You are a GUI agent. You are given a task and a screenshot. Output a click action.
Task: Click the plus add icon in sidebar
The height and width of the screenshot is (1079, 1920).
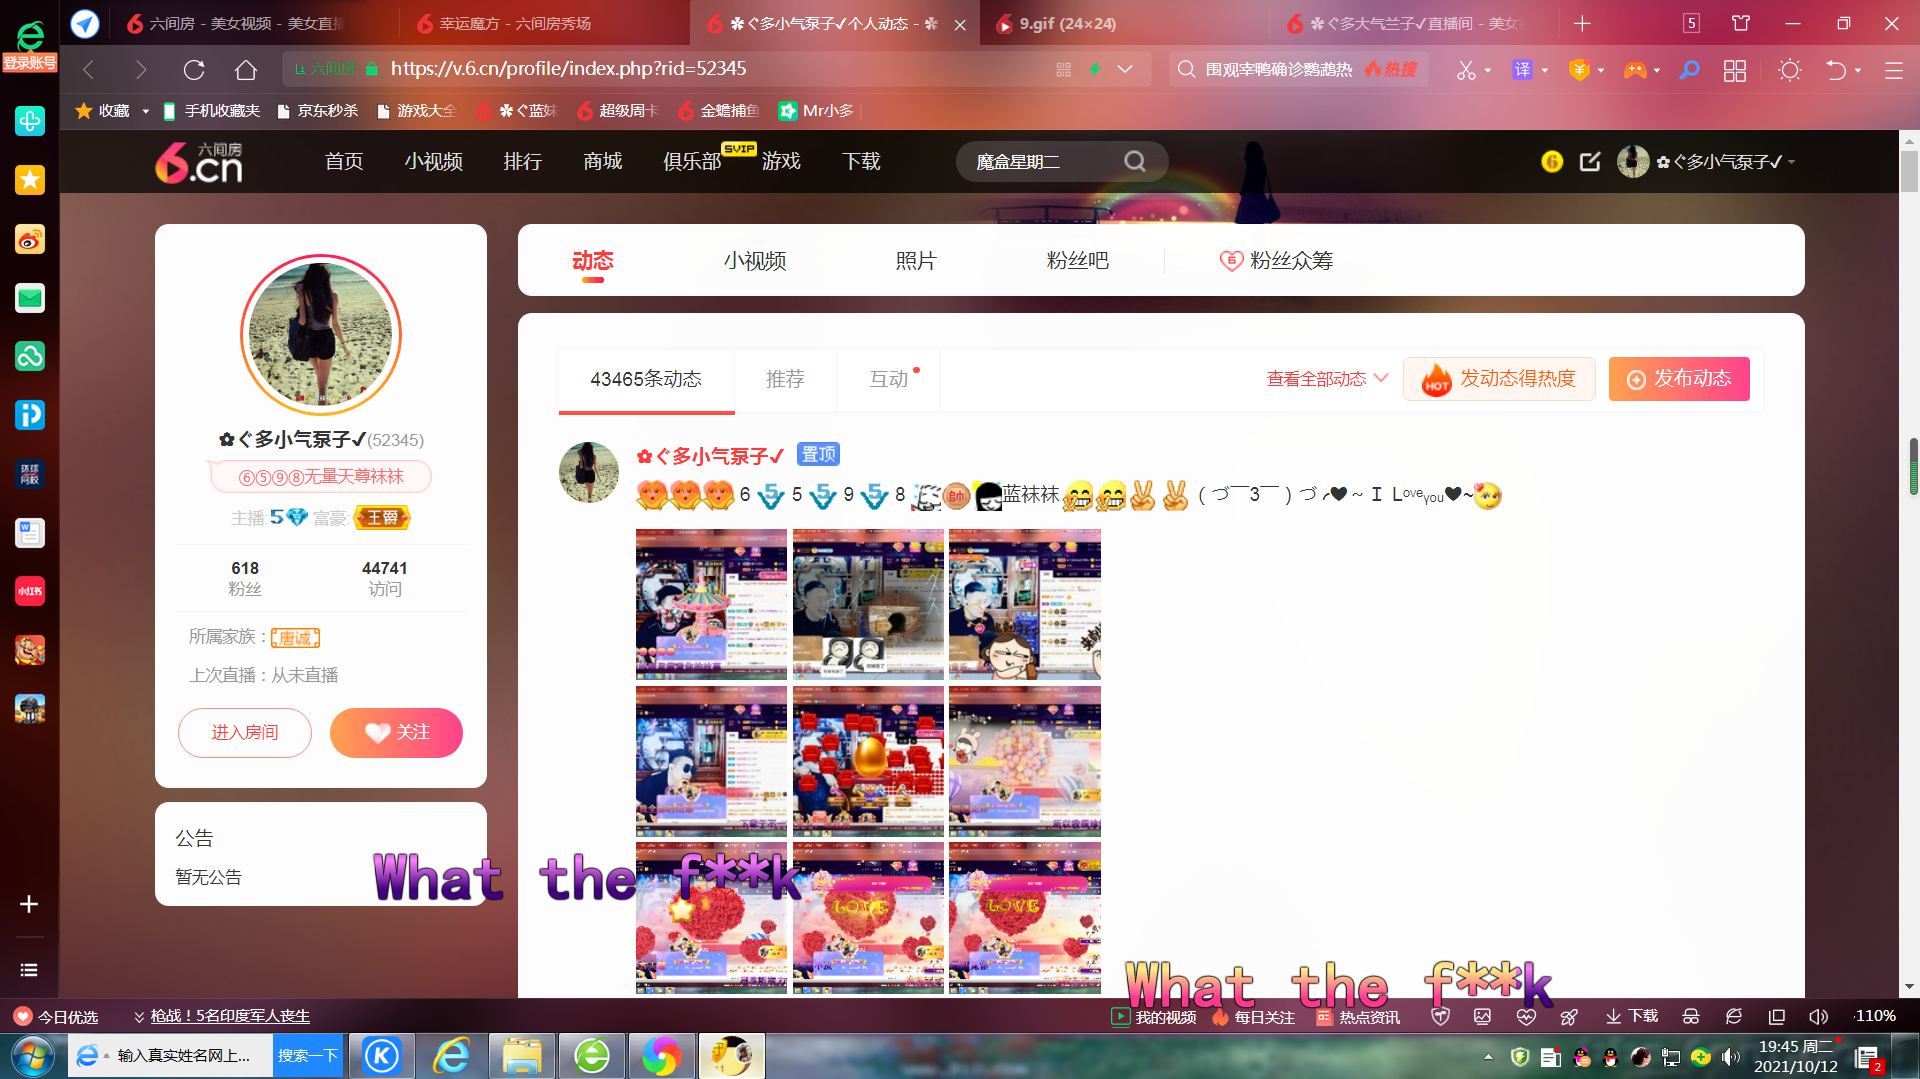[29, 904]
